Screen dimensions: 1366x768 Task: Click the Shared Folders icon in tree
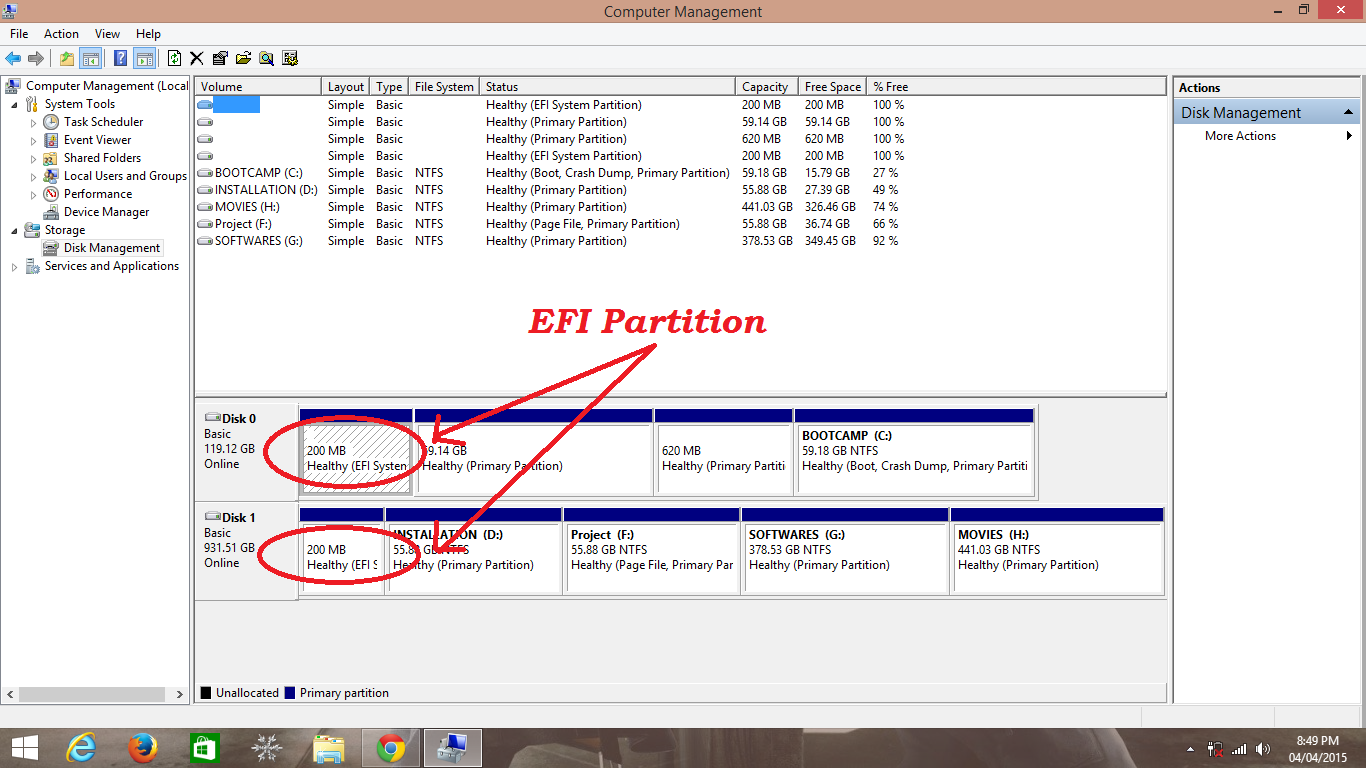click(x=51, y=158)
